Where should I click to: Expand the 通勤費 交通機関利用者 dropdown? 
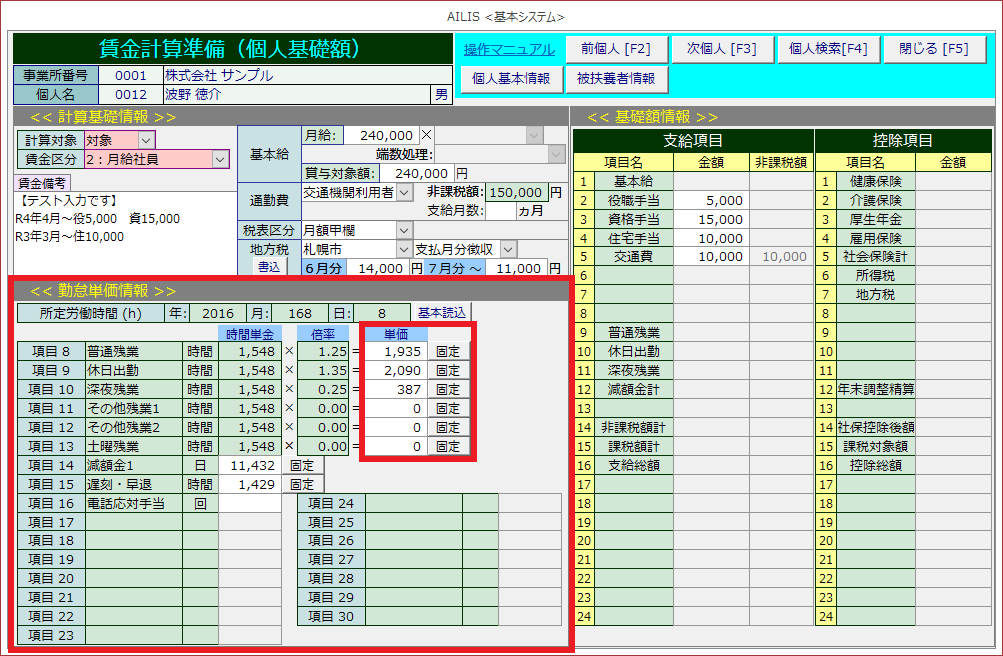(x=404, y=192)
